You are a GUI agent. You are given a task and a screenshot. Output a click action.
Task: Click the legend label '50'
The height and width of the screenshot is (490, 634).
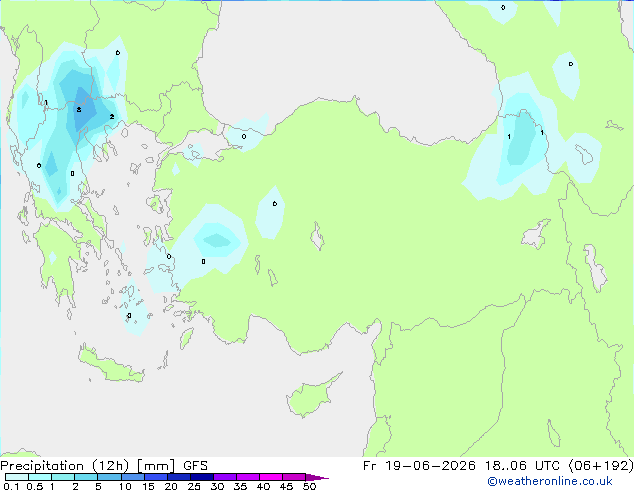(309, 486)
